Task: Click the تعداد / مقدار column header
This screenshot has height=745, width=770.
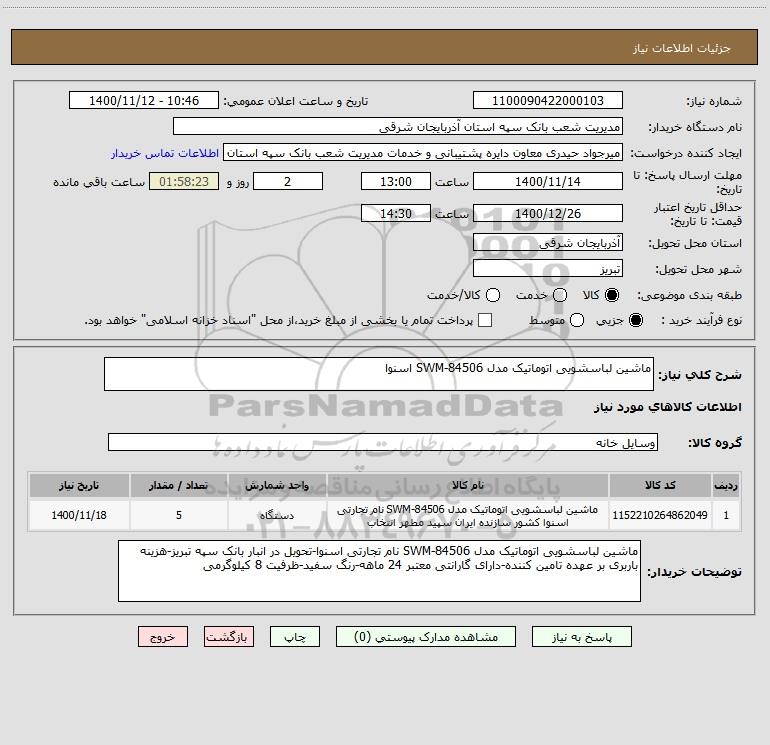Action: click(179, 485)
